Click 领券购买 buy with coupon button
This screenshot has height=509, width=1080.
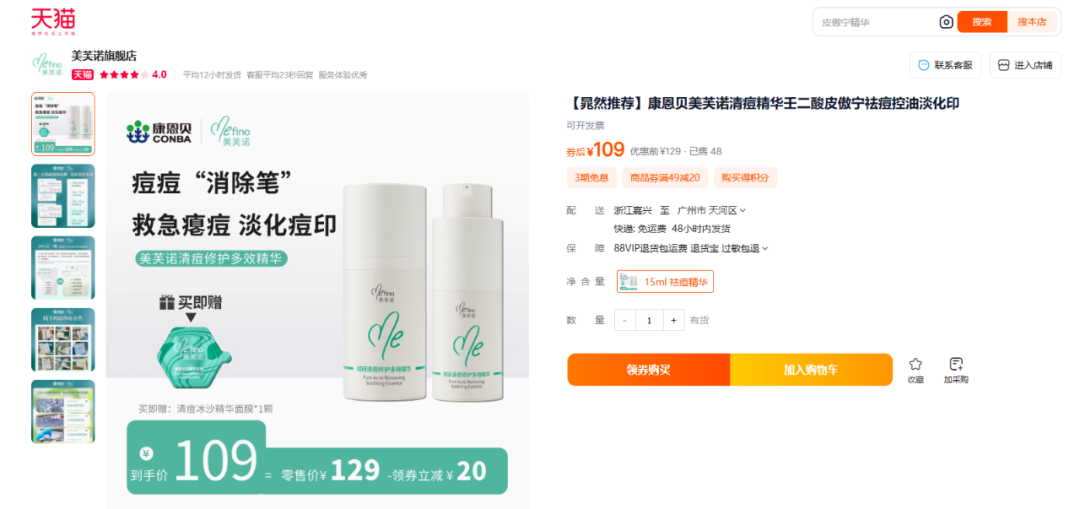tap(648, 369)
